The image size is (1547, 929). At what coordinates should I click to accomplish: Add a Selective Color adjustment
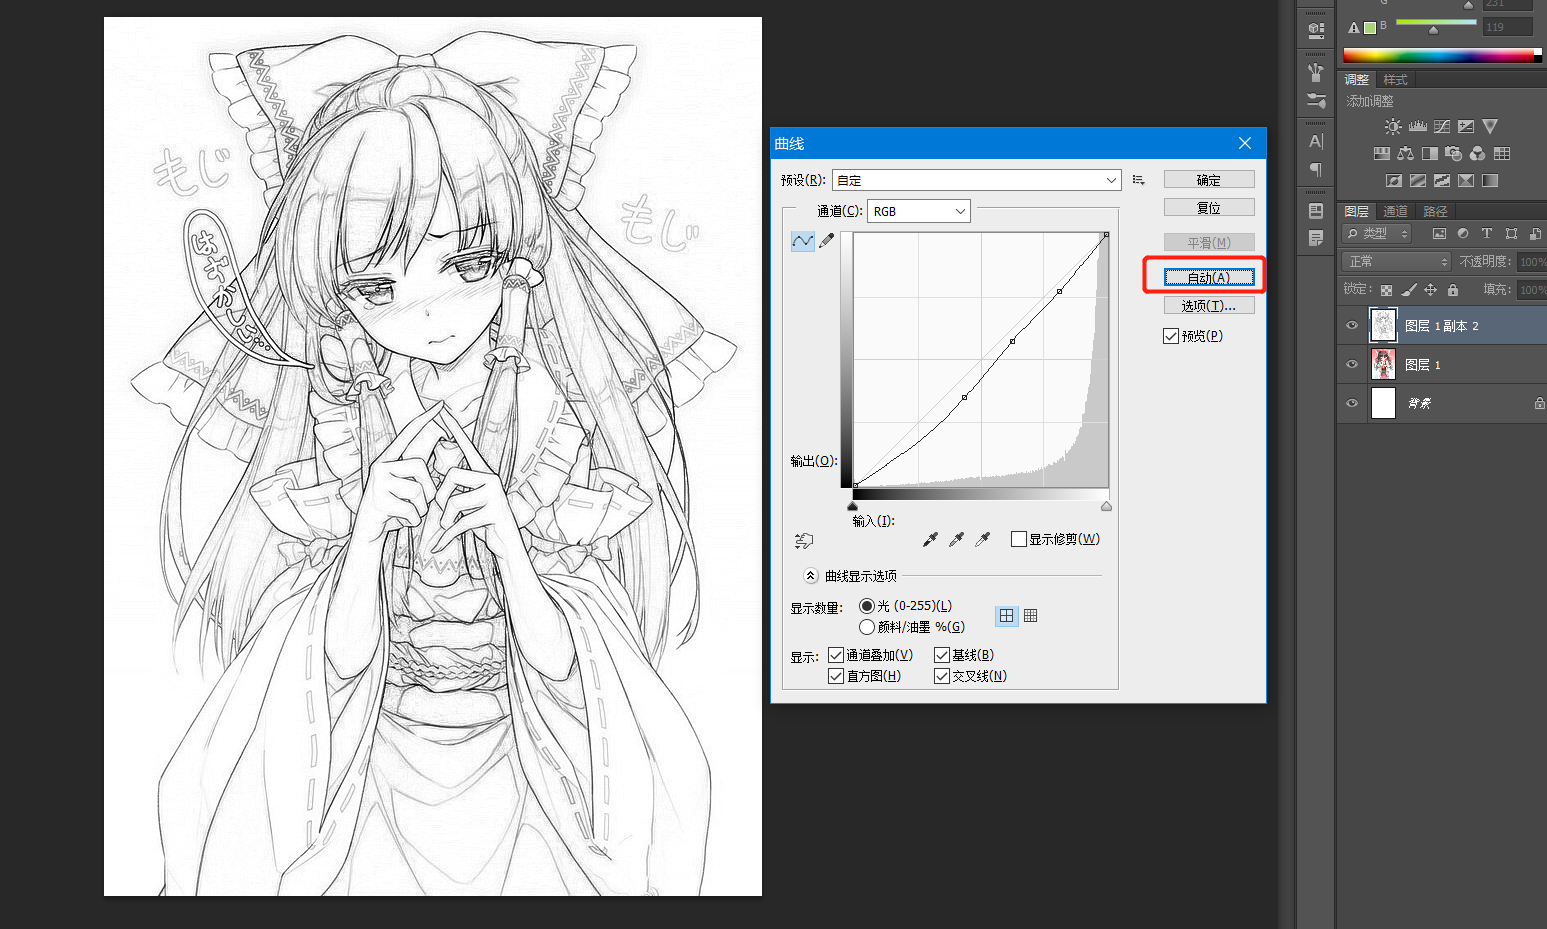tap(1466, 180)
